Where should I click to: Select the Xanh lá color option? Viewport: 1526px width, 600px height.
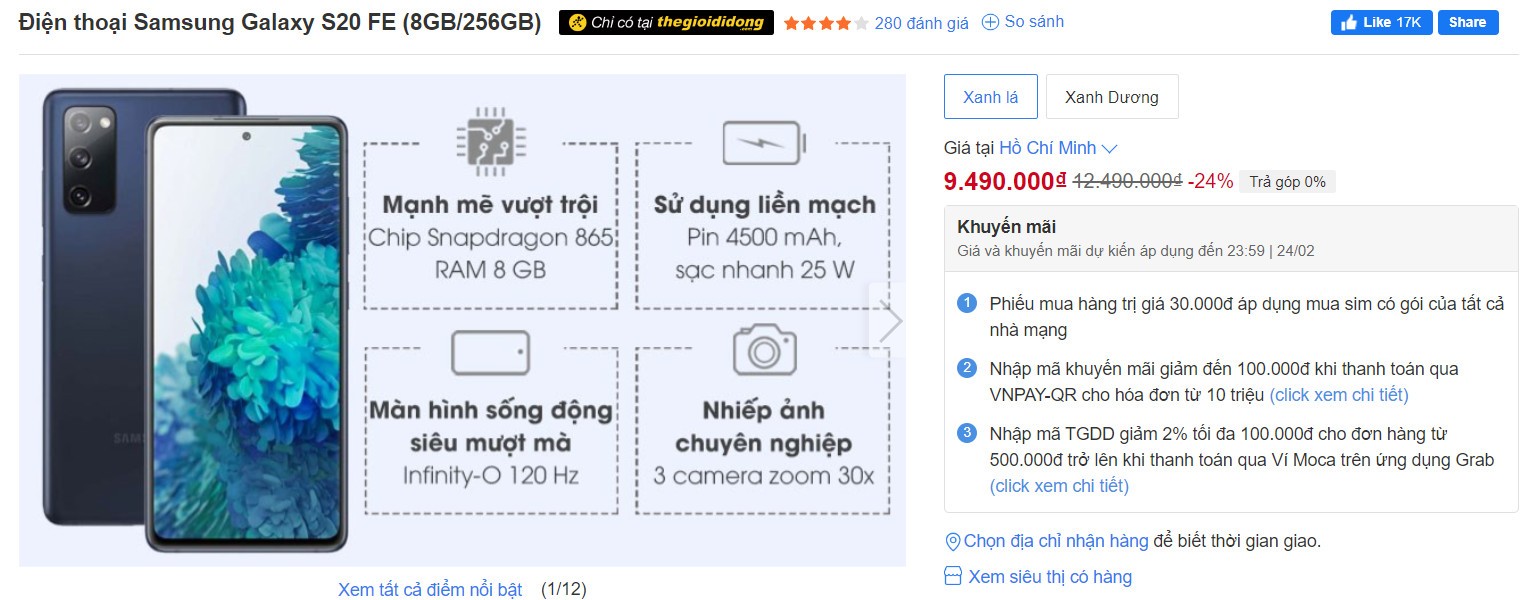pyautogui.click(x=990, y=97)
